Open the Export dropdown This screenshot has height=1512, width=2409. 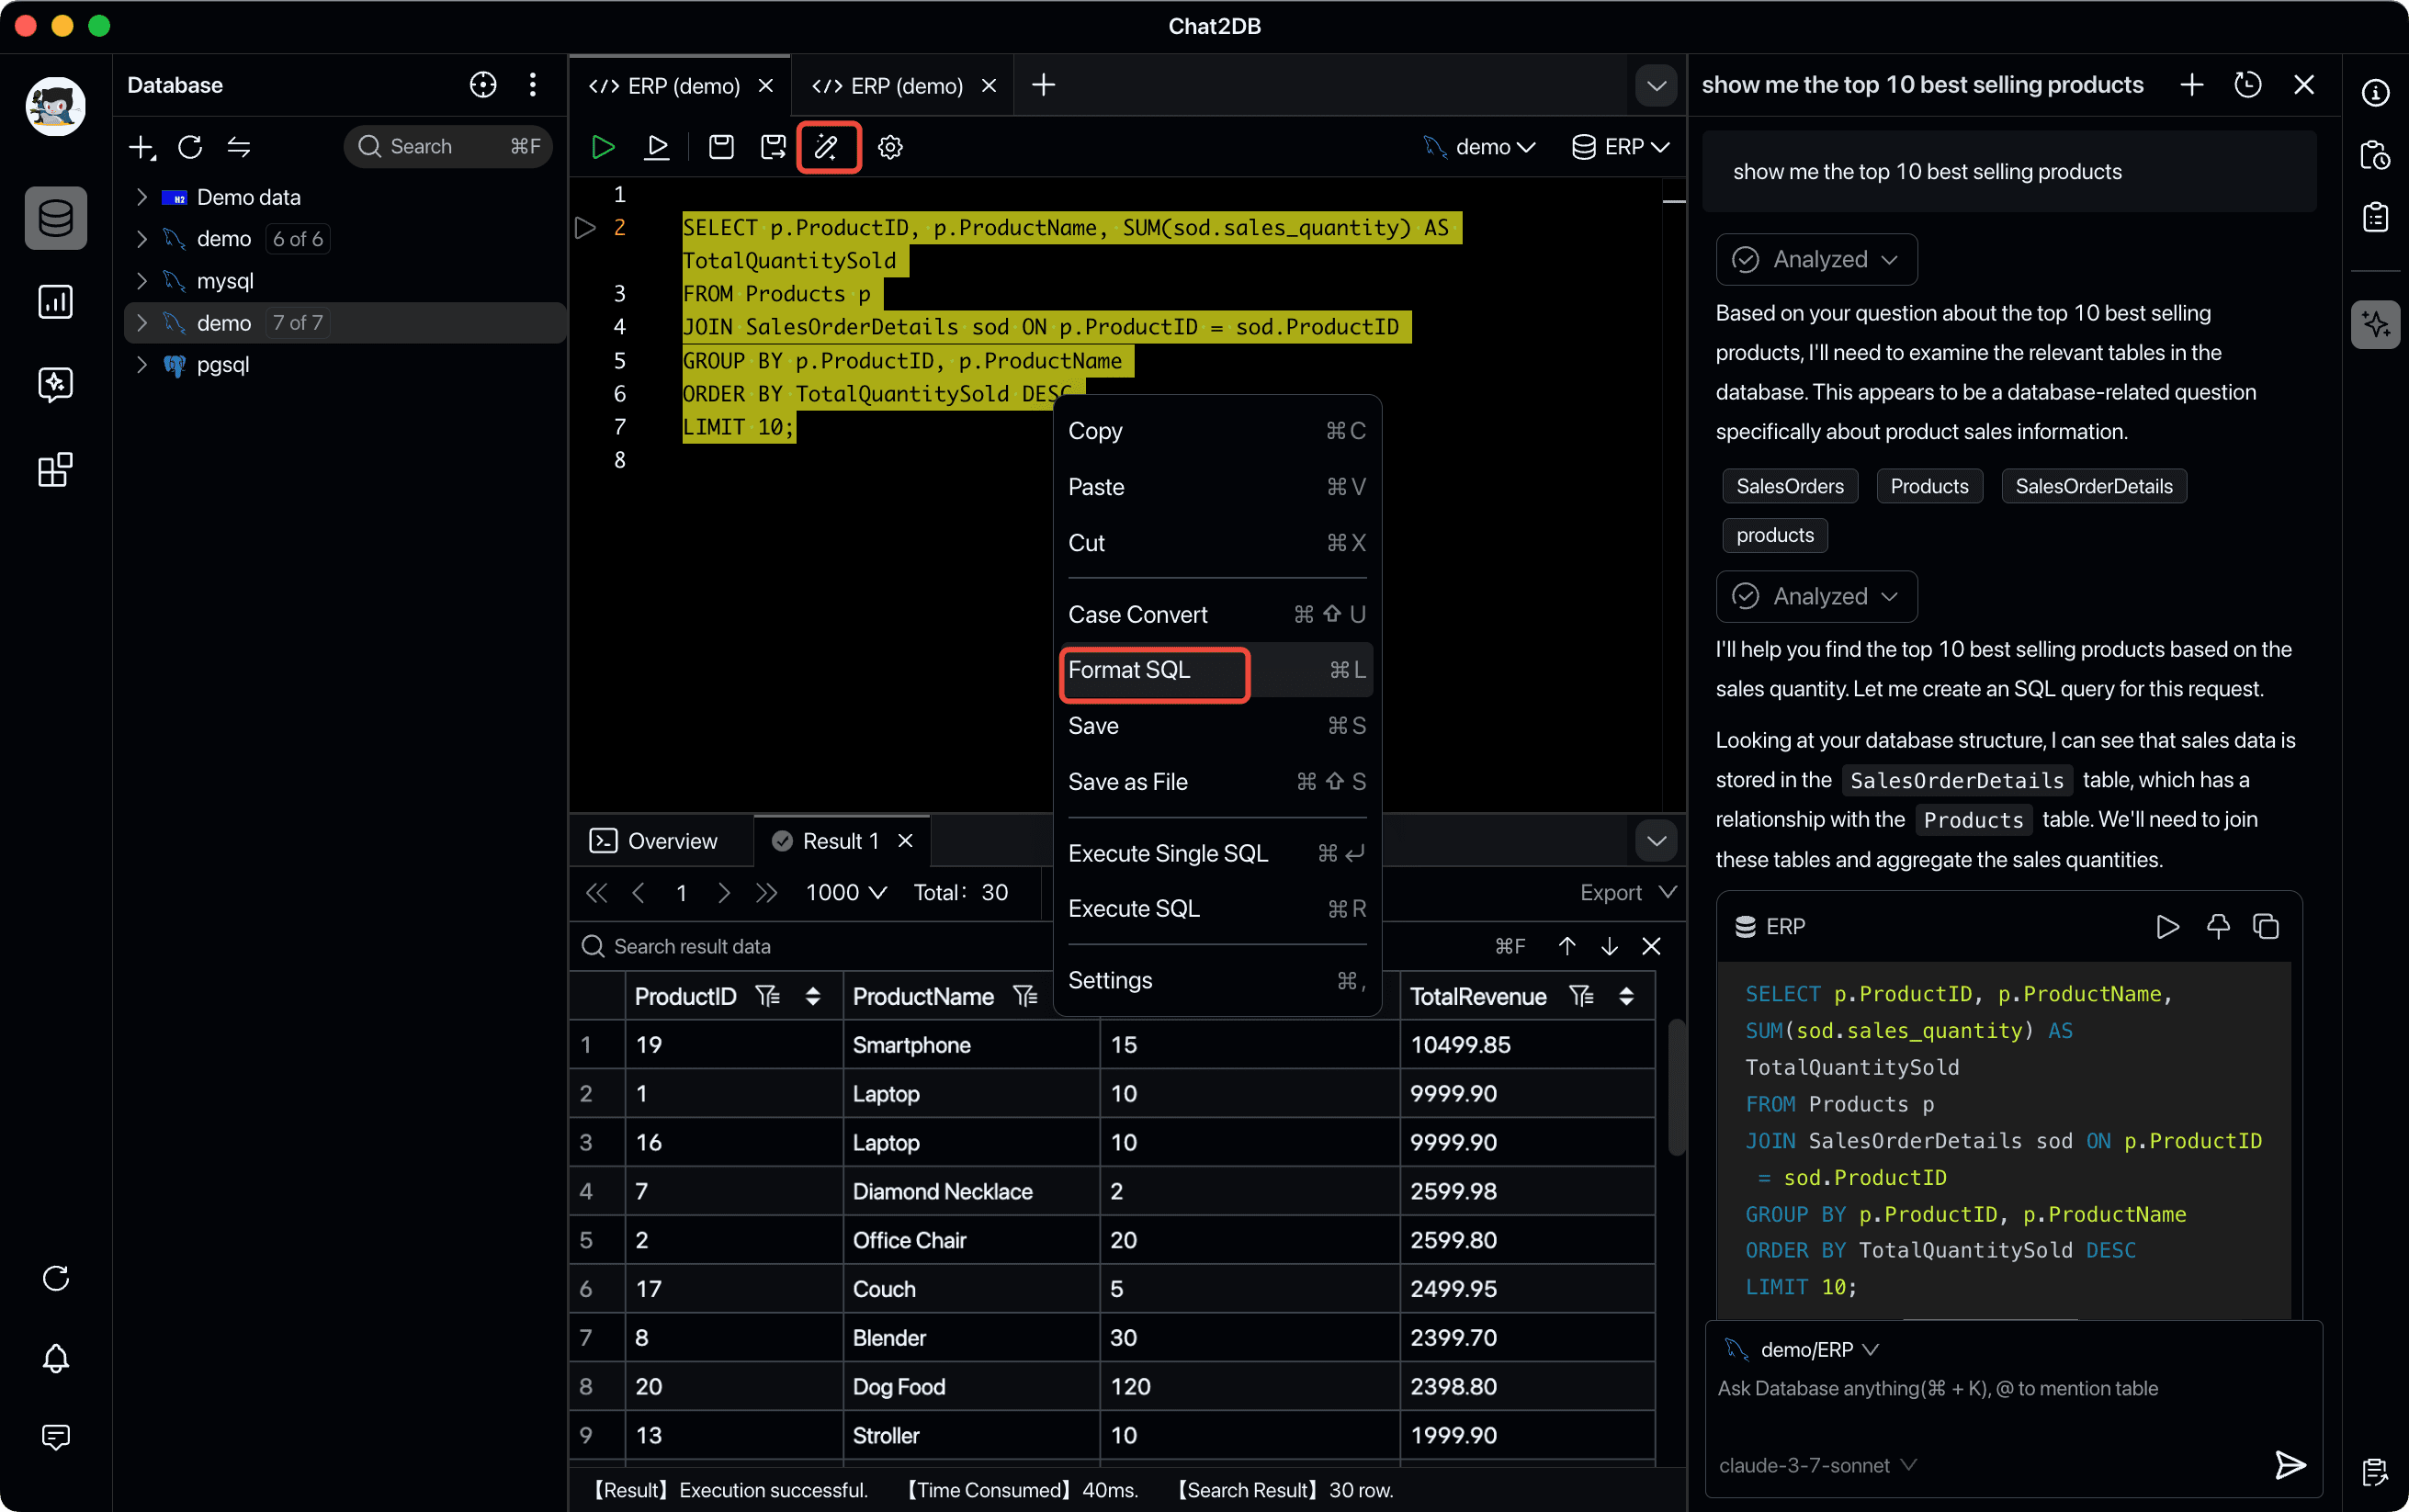(x=1628, y=893)
